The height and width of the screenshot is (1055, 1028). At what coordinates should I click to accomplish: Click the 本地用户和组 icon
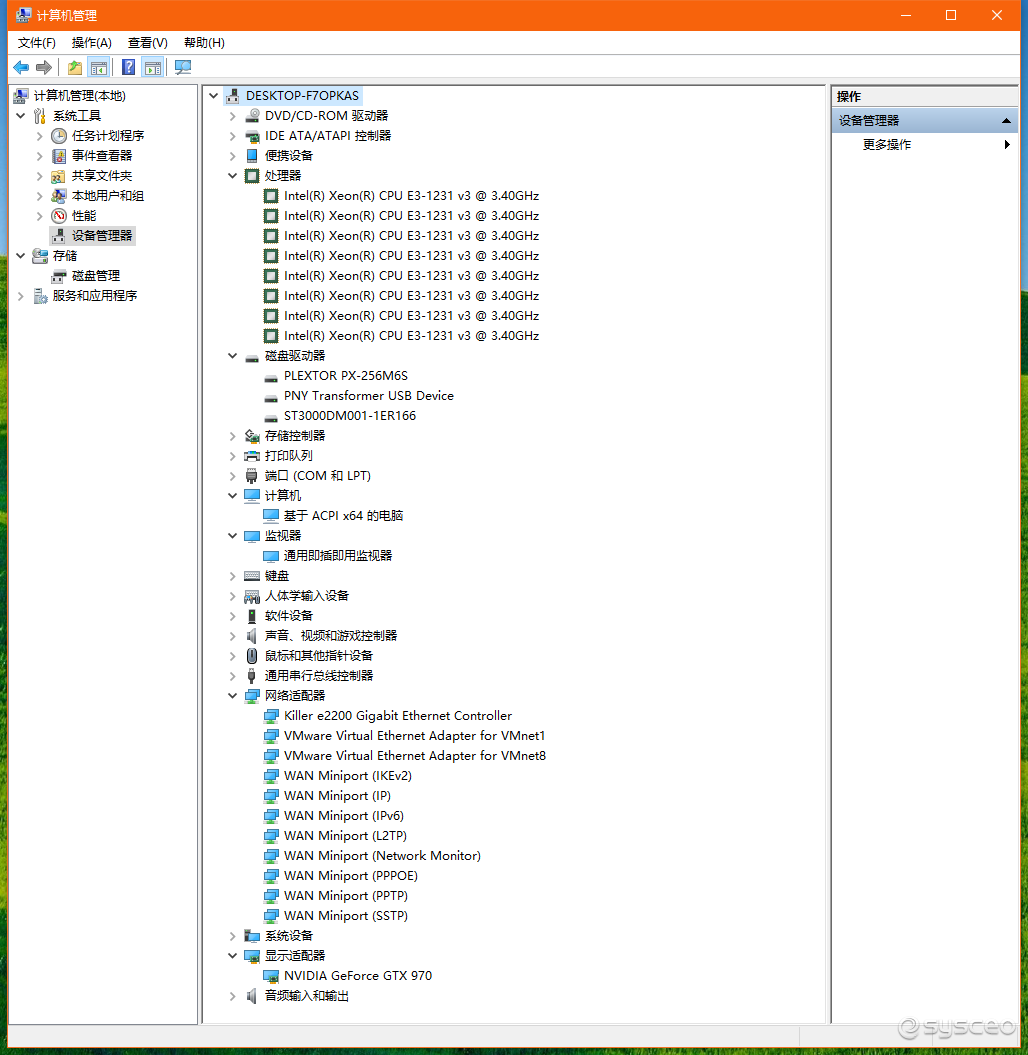pos(59,196)
